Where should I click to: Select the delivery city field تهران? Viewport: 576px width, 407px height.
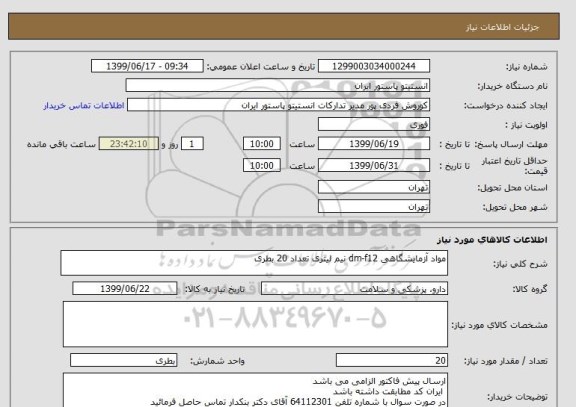tap(374, 207)
